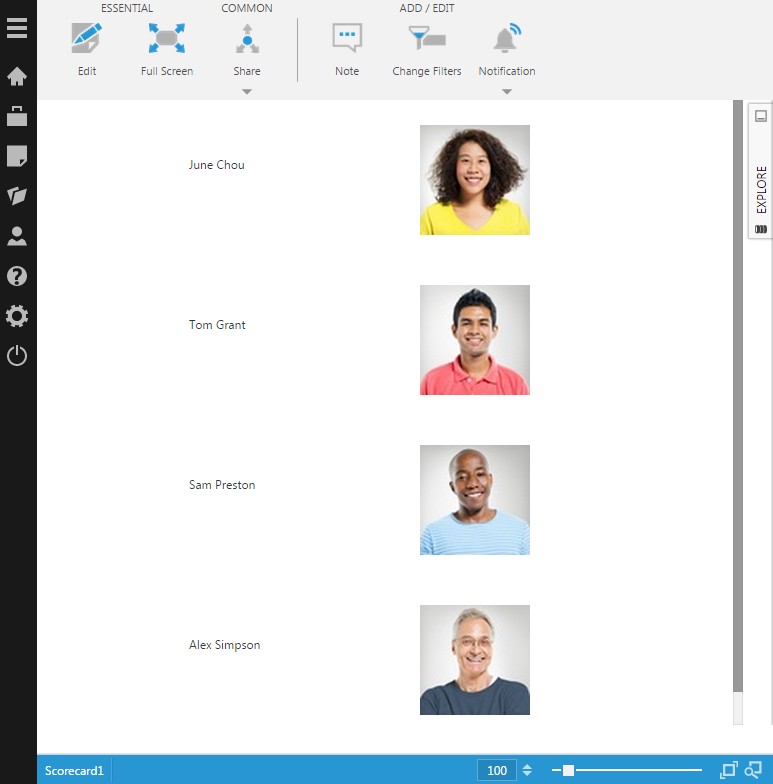The image size is (773, 784).
Task: Expand the Notification dropdown arrow
Action: [x=507, y=92]
